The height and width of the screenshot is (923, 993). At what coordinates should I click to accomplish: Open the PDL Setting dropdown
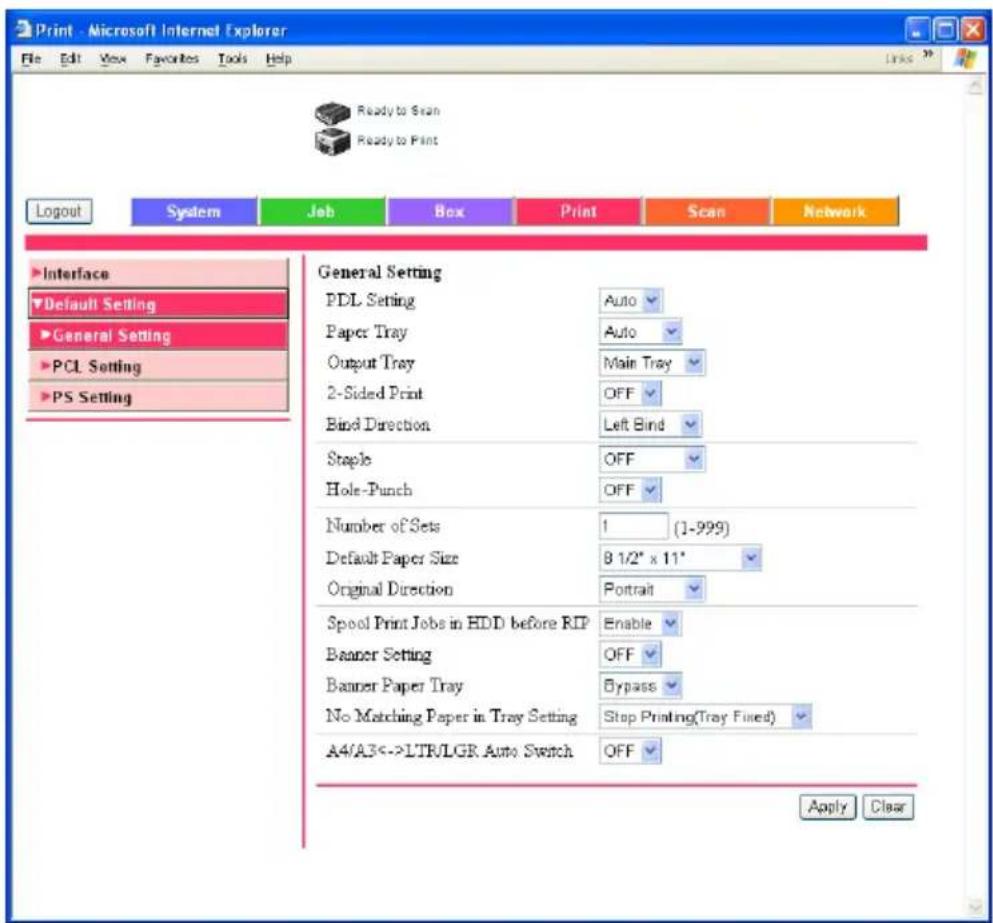coord(630,300)
